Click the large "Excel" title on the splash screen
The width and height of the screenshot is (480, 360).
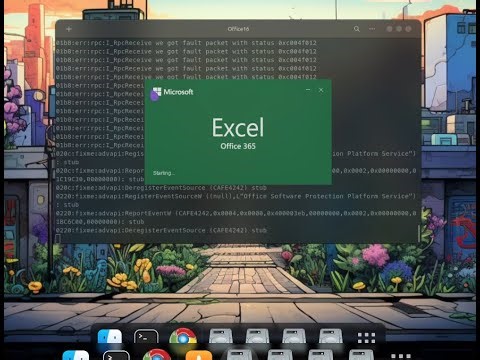tap(238, 128)
